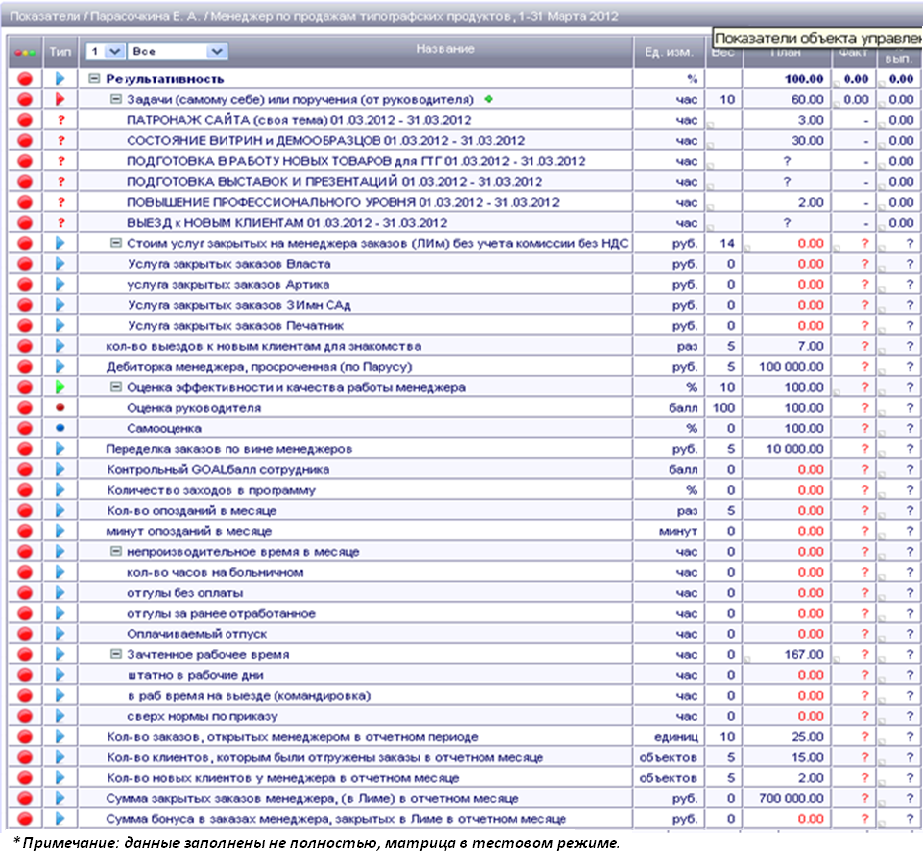Select 'Кол-во клиентов, которым были отгружены заказы' row name
Screen dimensions: 923x856
tap(324, 757)
